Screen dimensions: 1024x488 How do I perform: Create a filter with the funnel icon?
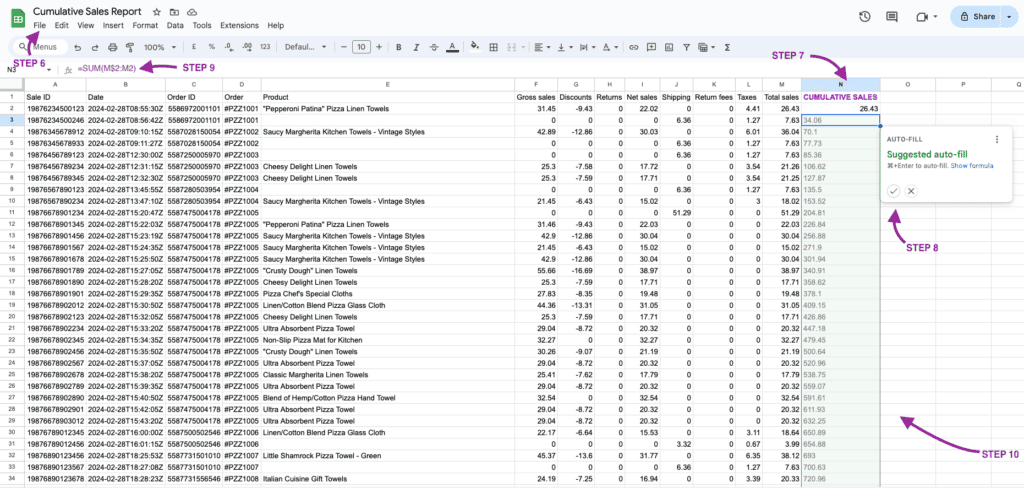coord(686,47)
